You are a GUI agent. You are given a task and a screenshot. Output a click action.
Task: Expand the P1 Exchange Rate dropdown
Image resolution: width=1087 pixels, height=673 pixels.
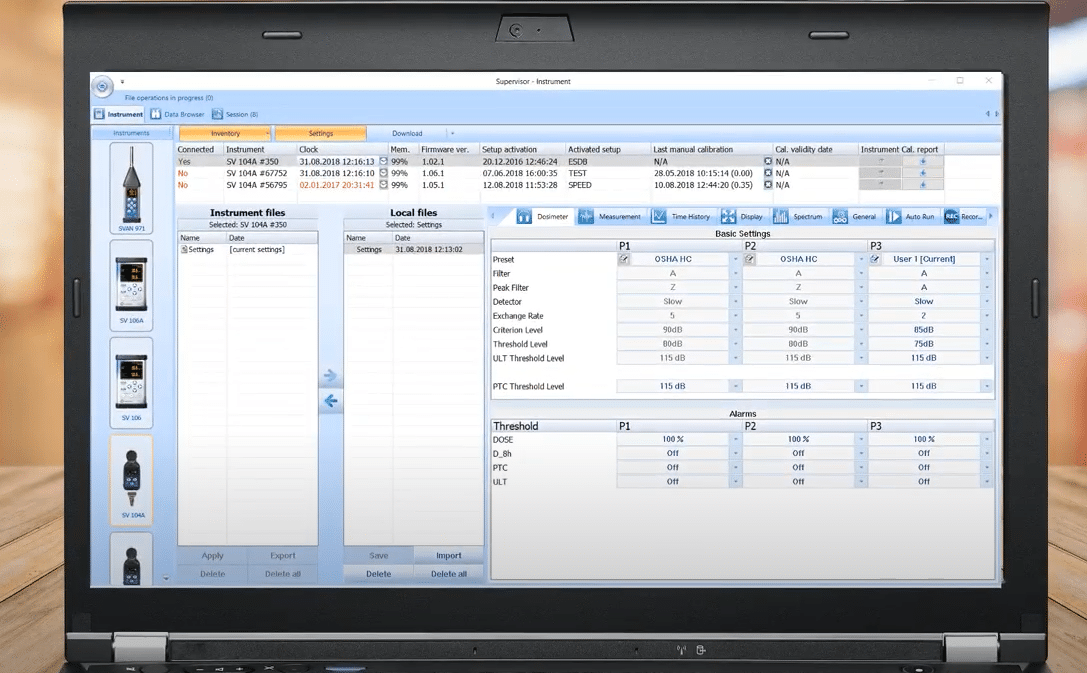click(735, 316)
